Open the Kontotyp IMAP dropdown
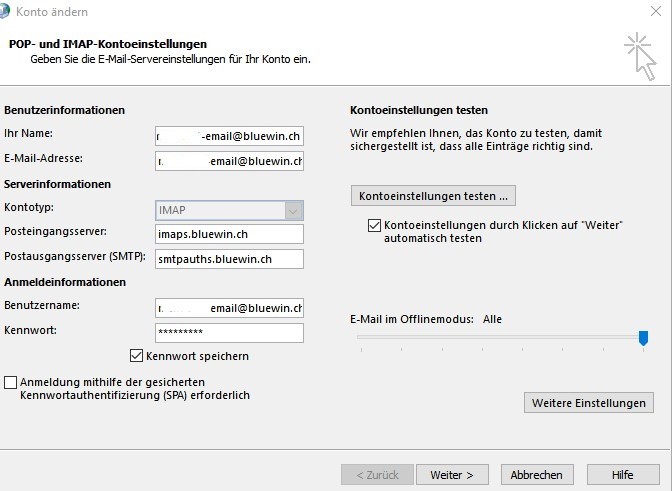This screenshot has height=491, width=672. pyautogui.click(x=293, y=210)
